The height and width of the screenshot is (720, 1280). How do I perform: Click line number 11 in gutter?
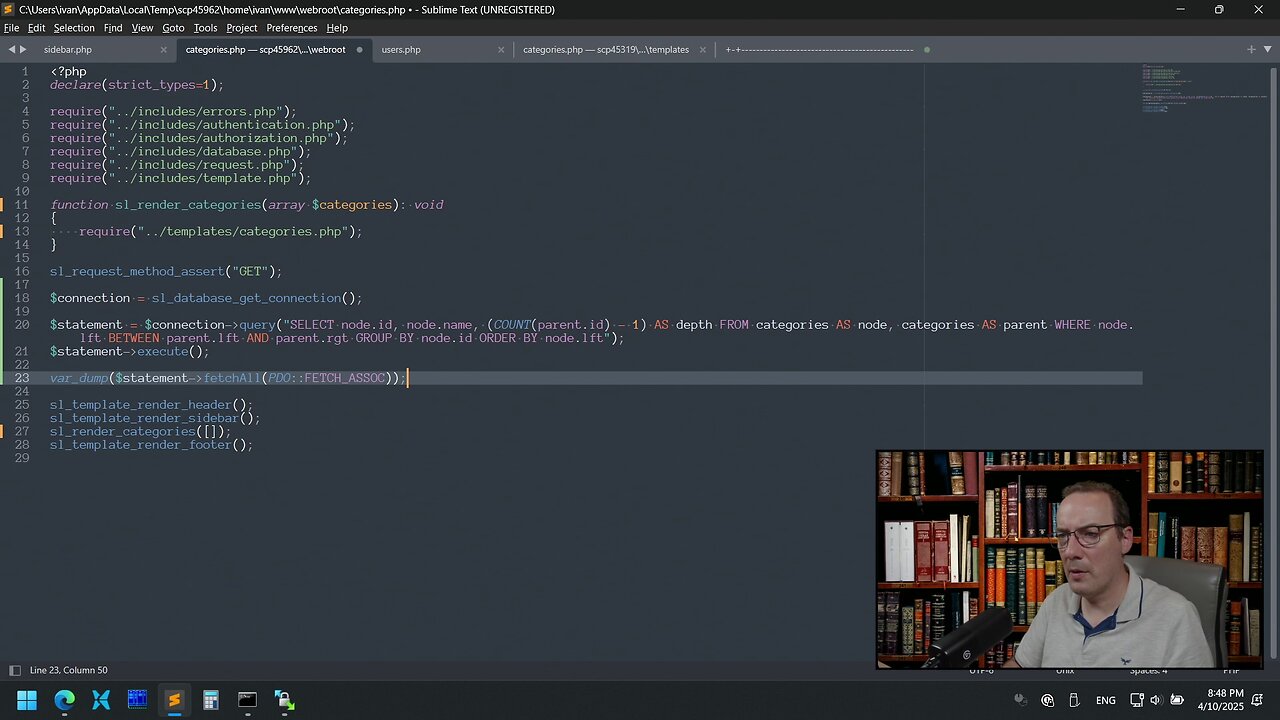click(22, 205)
